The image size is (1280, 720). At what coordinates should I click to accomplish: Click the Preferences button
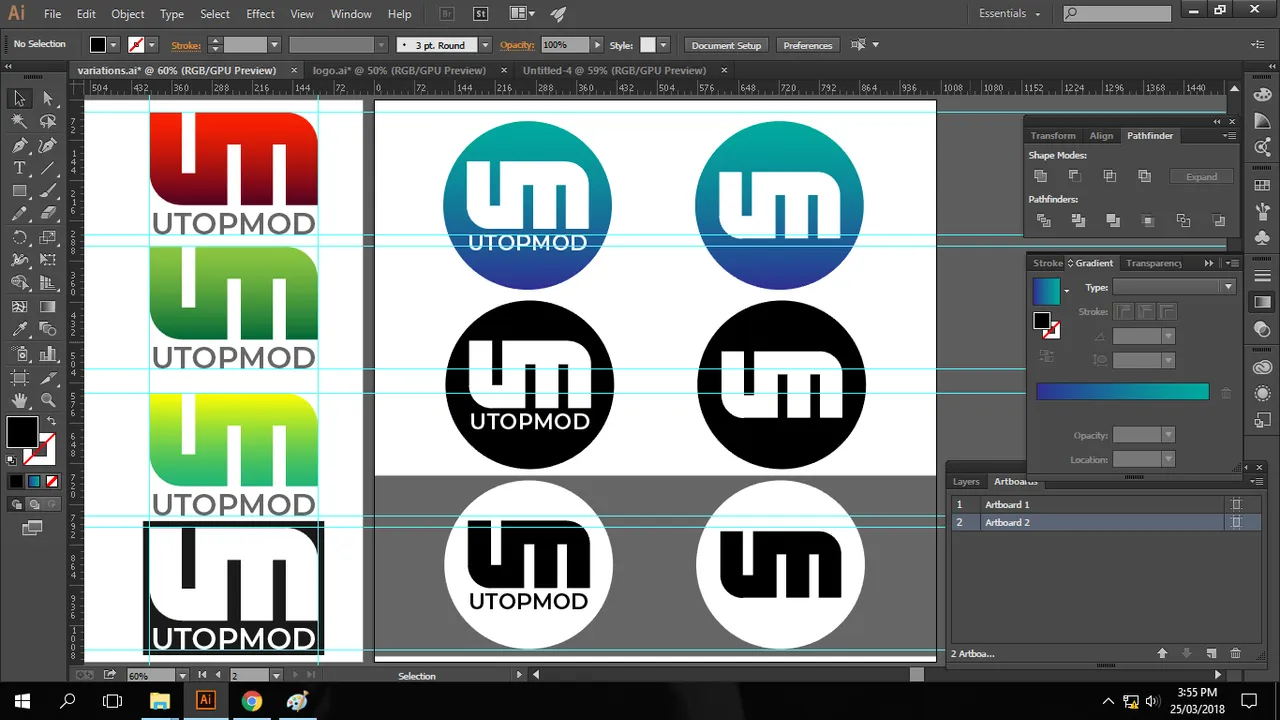[x=808, y=45]
